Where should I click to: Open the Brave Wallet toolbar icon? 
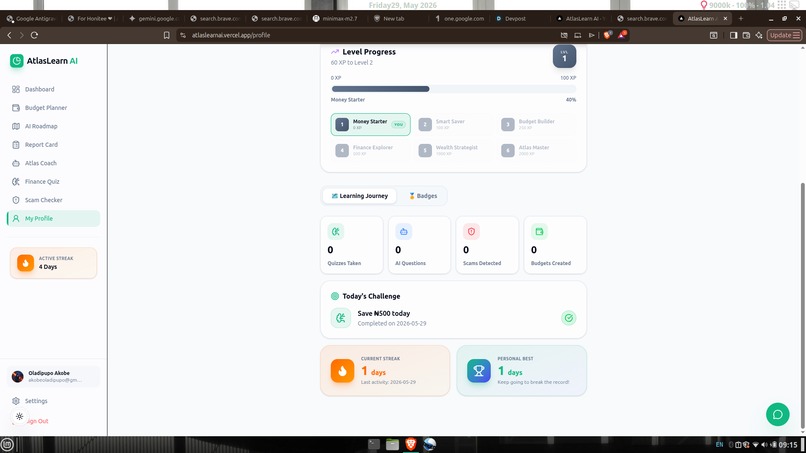pyautogui.click(x=746, y=35)
